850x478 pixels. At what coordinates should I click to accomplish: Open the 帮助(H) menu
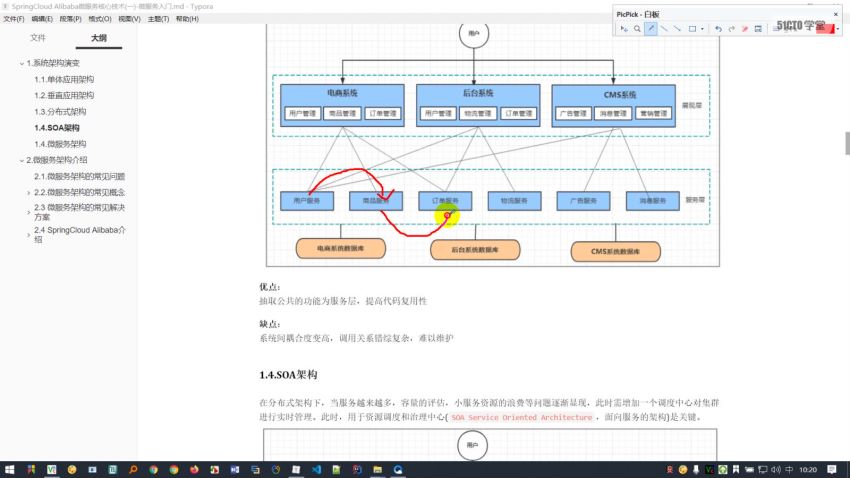[187, 19]
